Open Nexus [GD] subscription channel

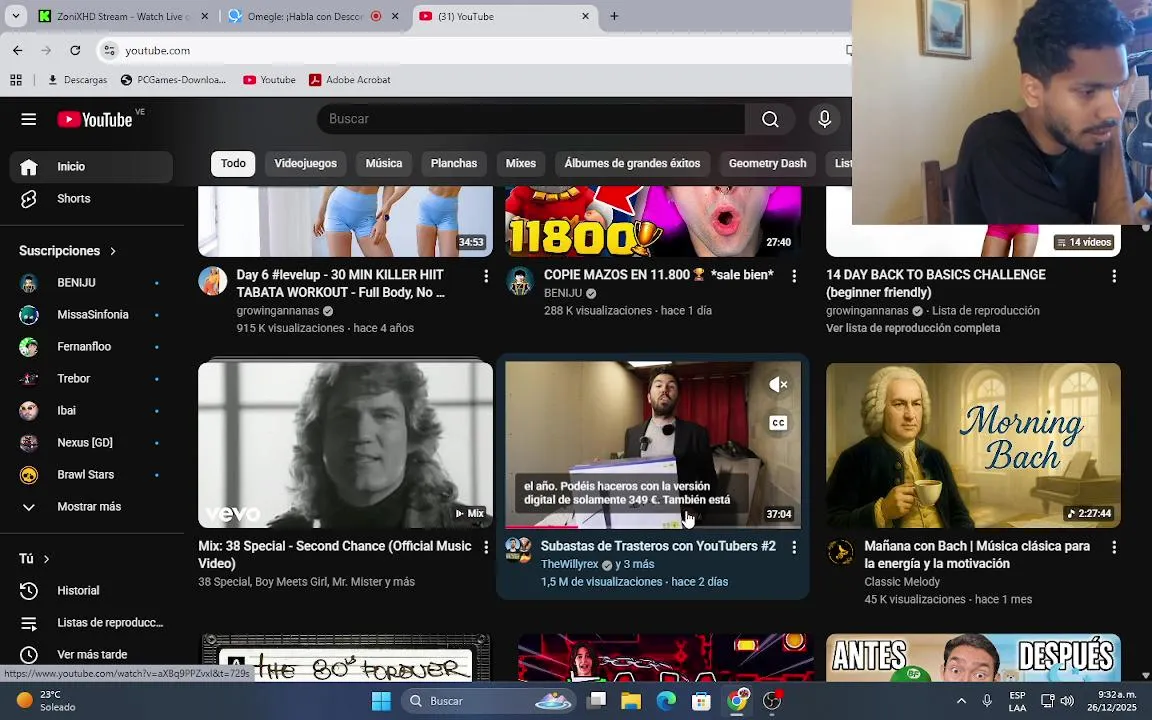91,442
